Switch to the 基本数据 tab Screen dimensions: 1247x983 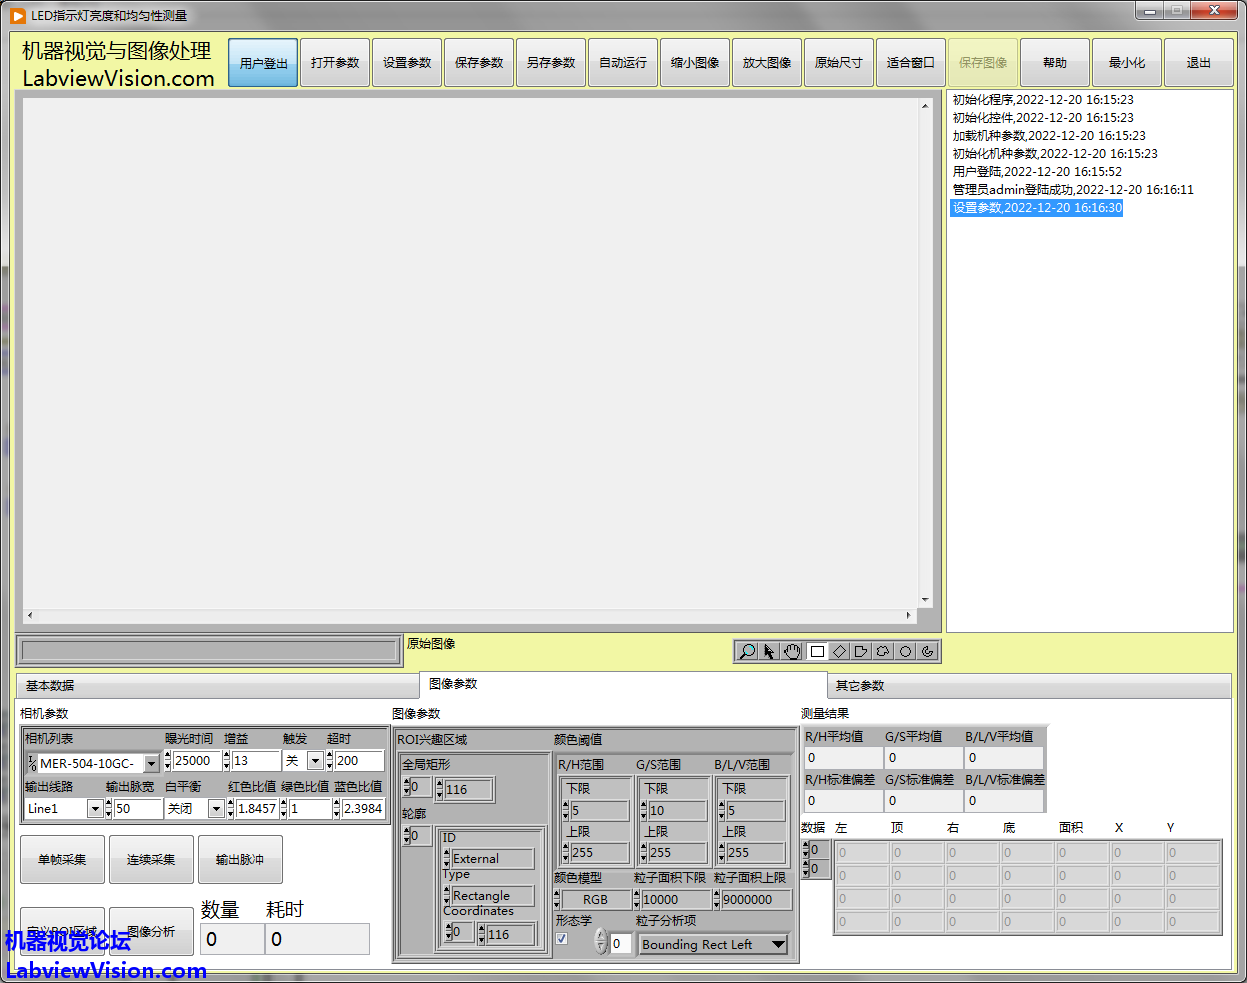point(50,686)
